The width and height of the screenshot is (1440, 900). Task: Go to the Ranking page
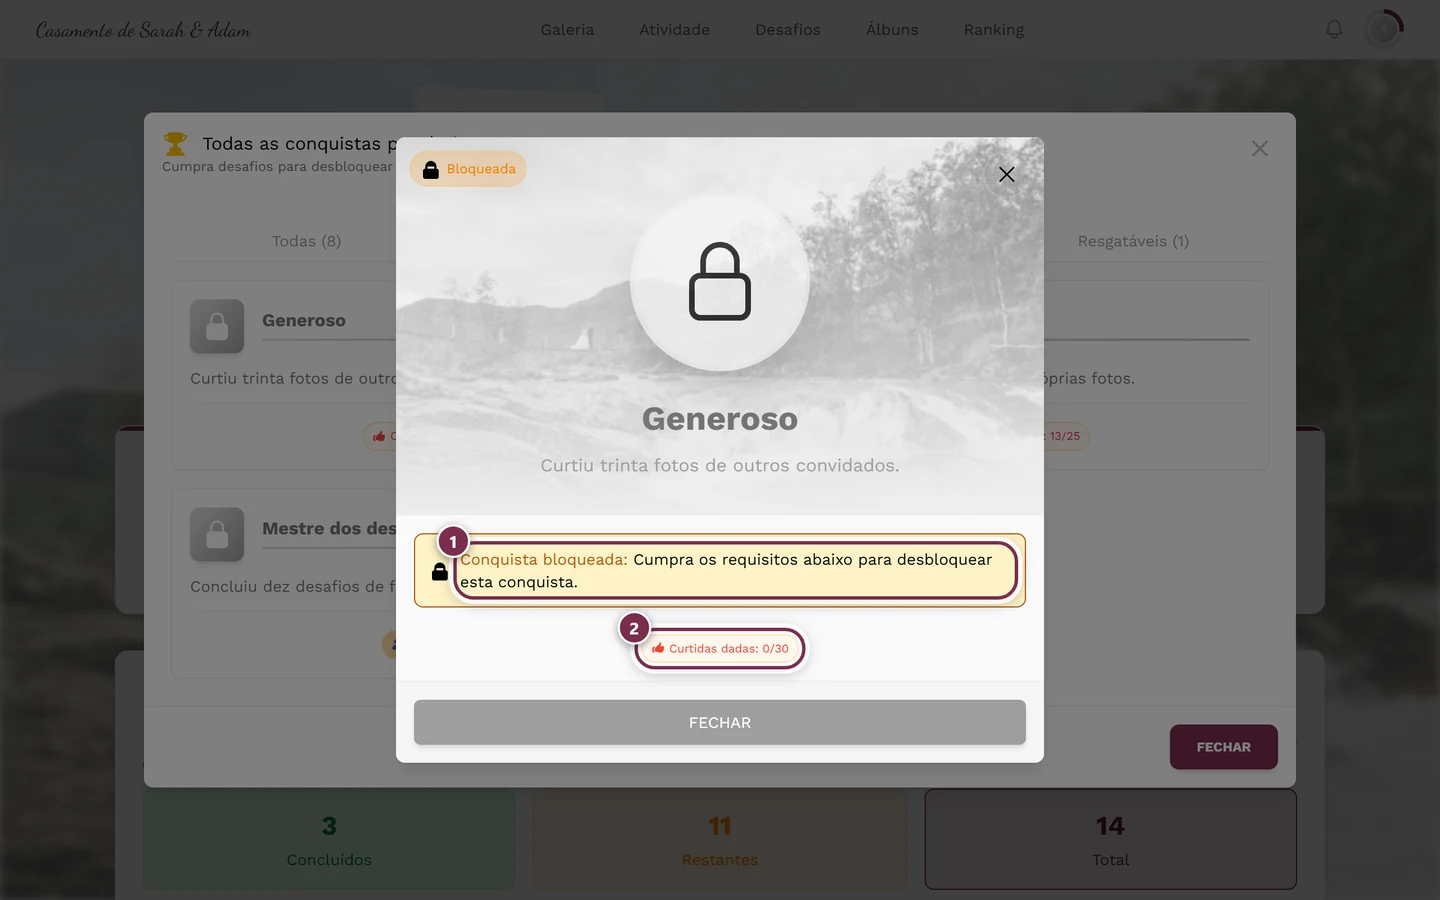(x=993, y=30)
